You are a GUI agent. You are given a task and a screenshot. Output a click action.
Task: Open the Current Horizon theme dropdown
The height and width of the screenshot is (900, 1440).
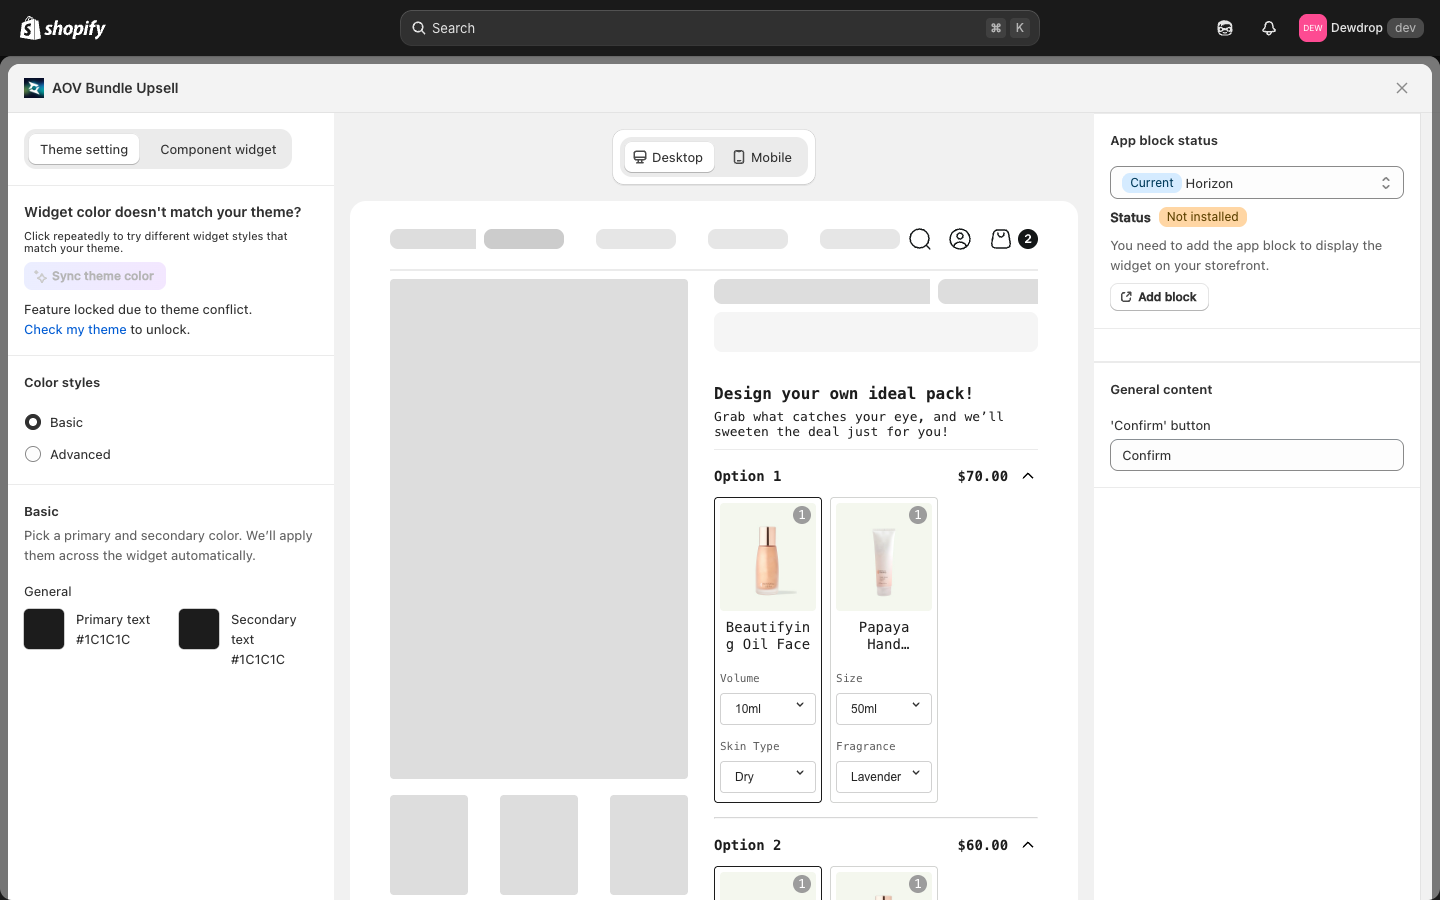coord(1257,183)
